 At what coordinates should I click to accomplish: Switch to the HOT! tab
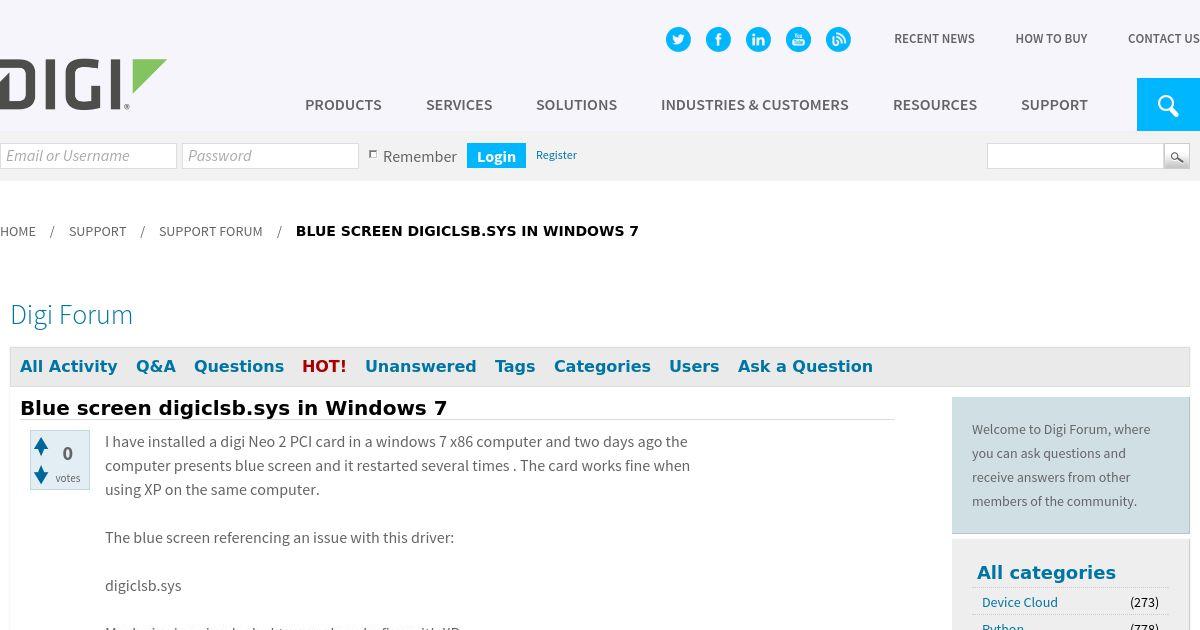click(x=324, y=366)
